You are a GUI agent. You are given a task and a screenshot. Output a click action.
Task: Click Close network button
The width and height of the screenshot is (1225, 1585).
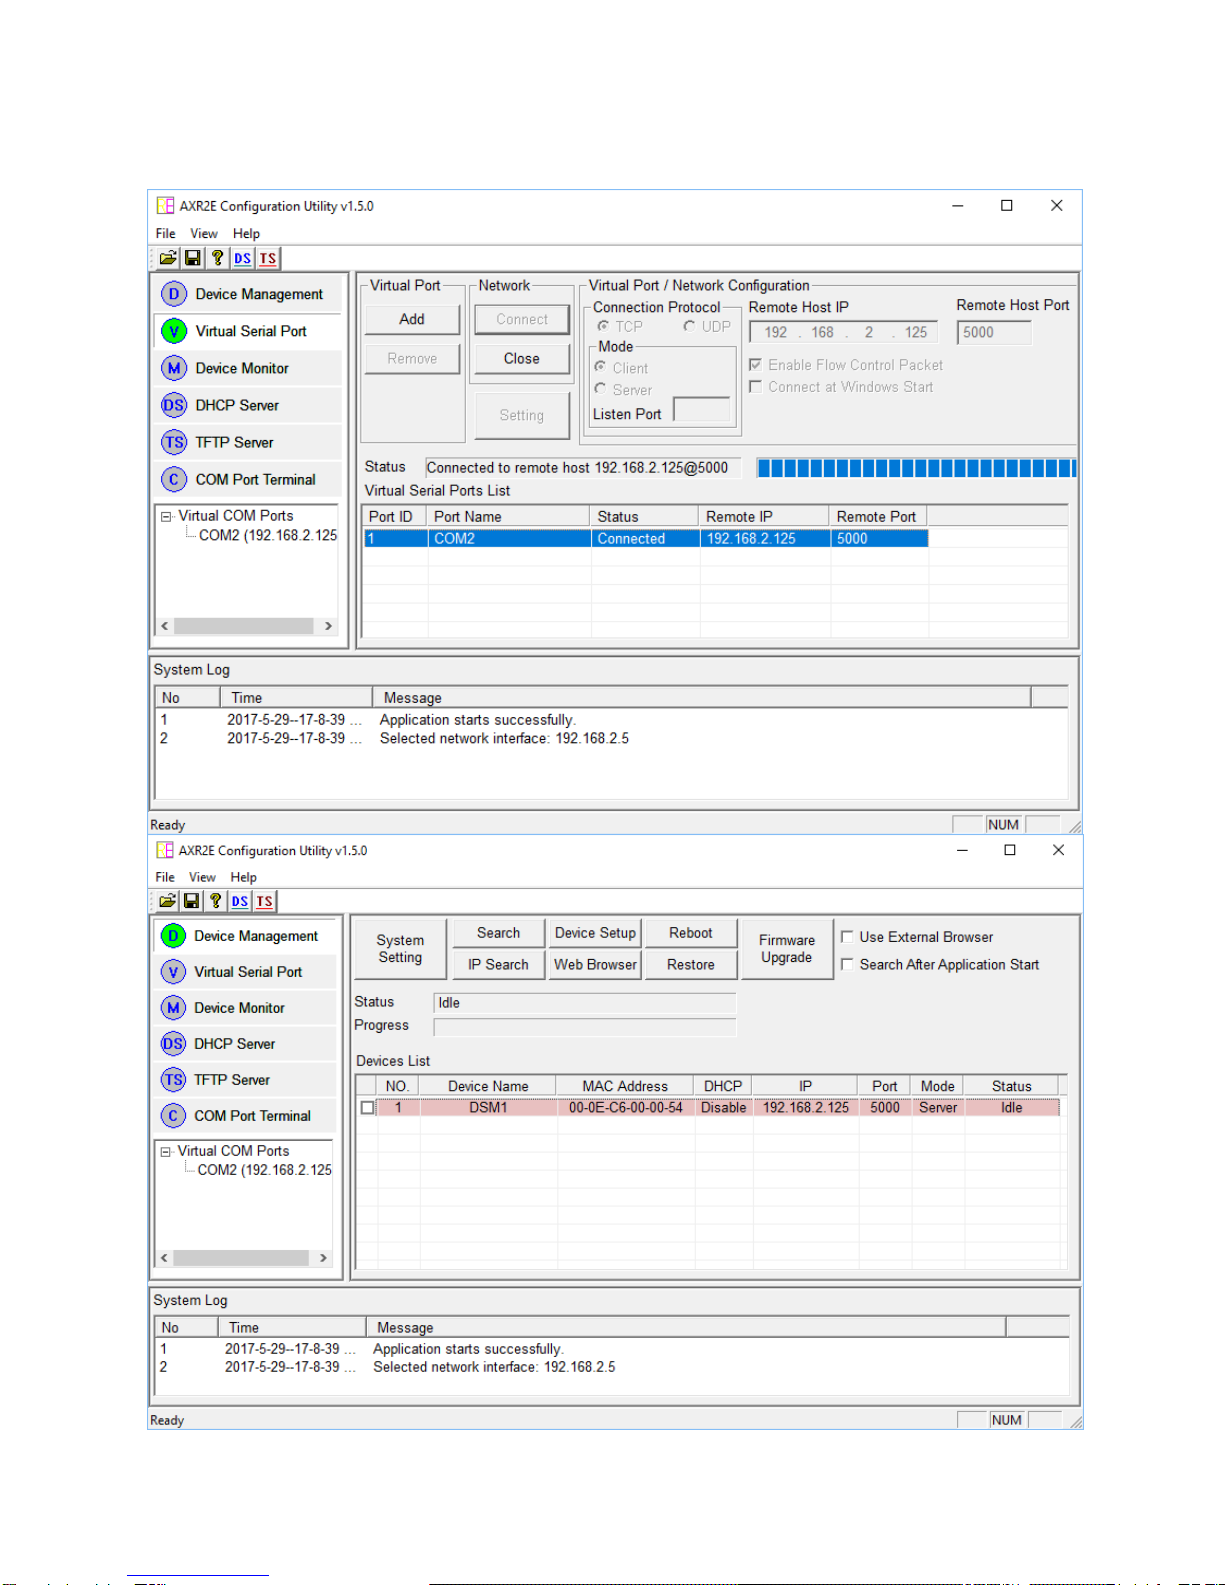(x=521, y=358)
